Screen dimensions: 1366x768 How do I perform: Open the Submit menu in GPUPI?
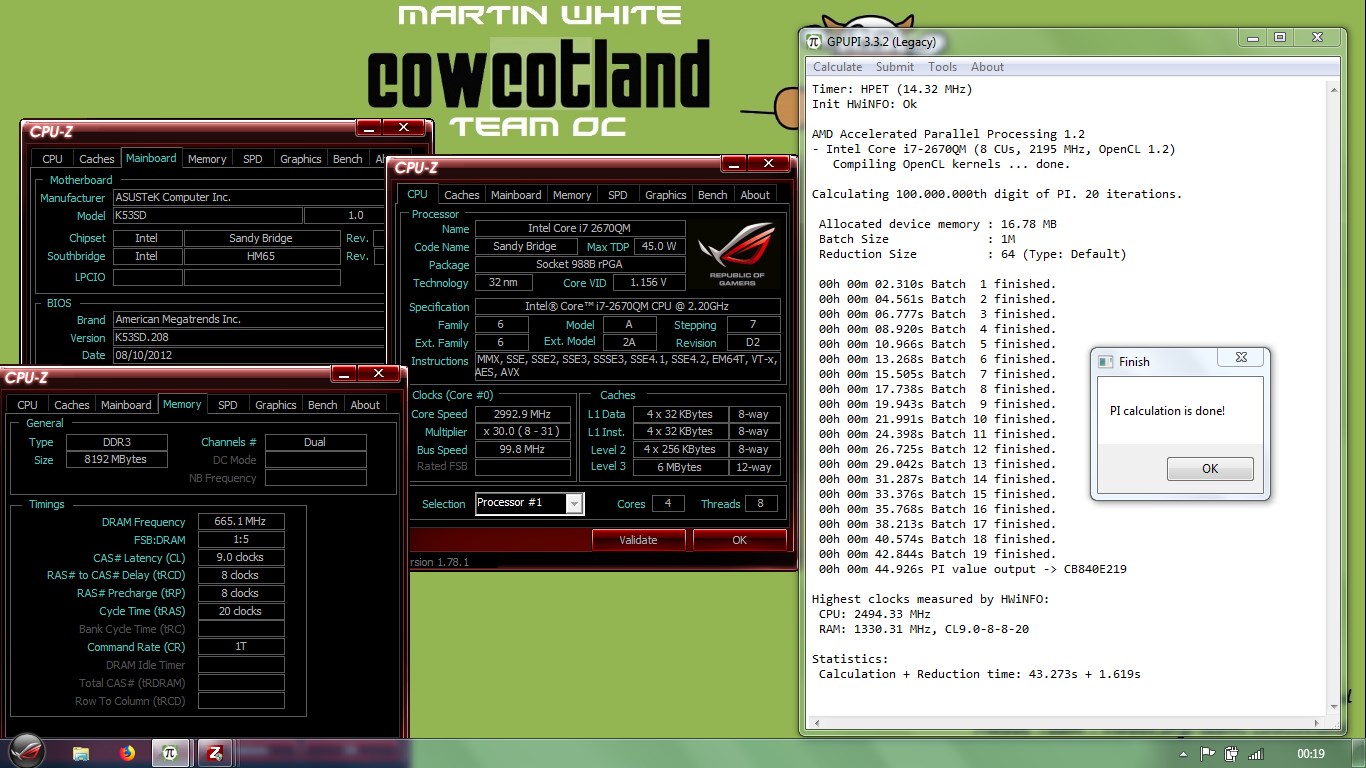[x=894, y=67]
